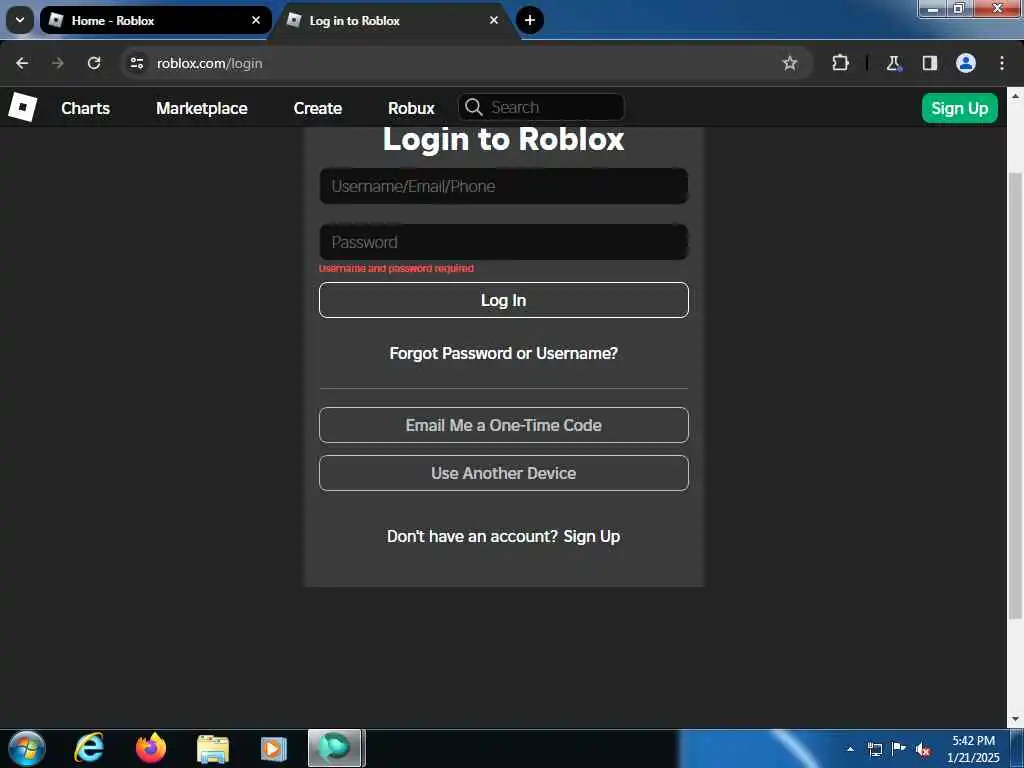Open Forgot Password or Username link

click(x=504, y=353)
